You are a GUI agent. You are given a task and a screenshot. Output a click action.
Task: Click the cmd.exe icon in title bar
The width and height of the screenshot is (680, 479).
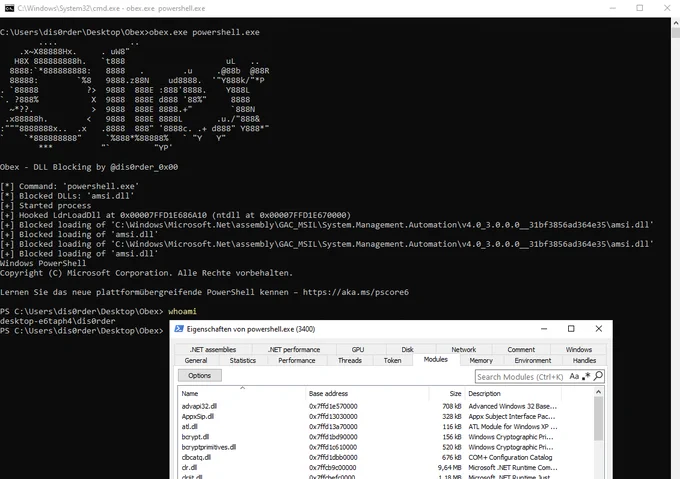tap(7, 8)
